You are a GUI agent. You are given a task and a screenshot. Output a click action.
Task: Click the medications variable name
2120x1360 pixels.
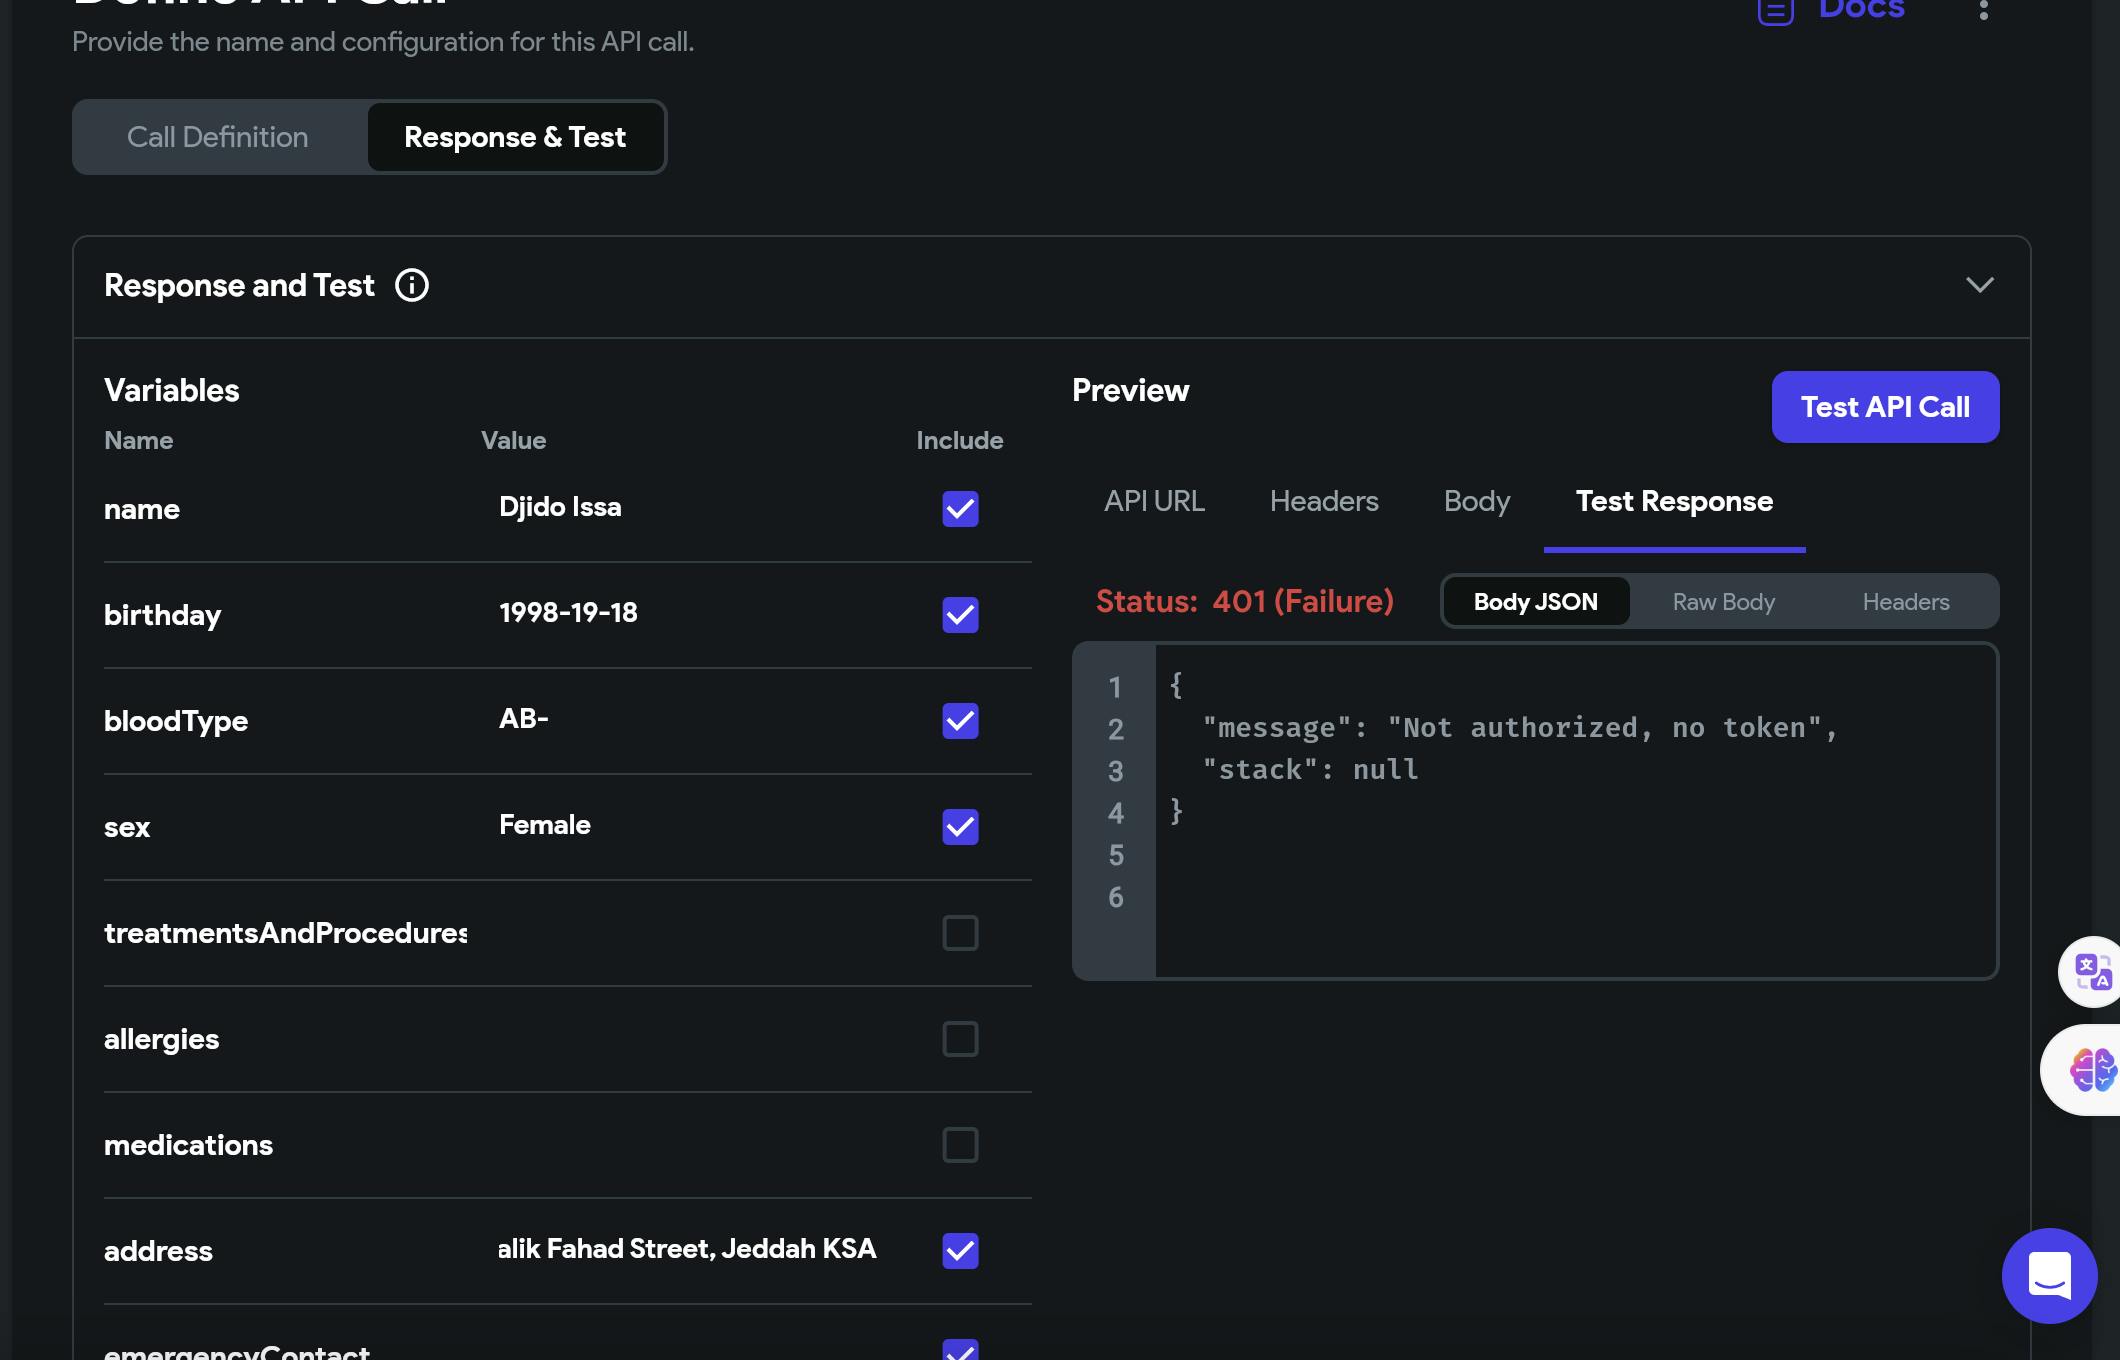[x=188, y=1145]
